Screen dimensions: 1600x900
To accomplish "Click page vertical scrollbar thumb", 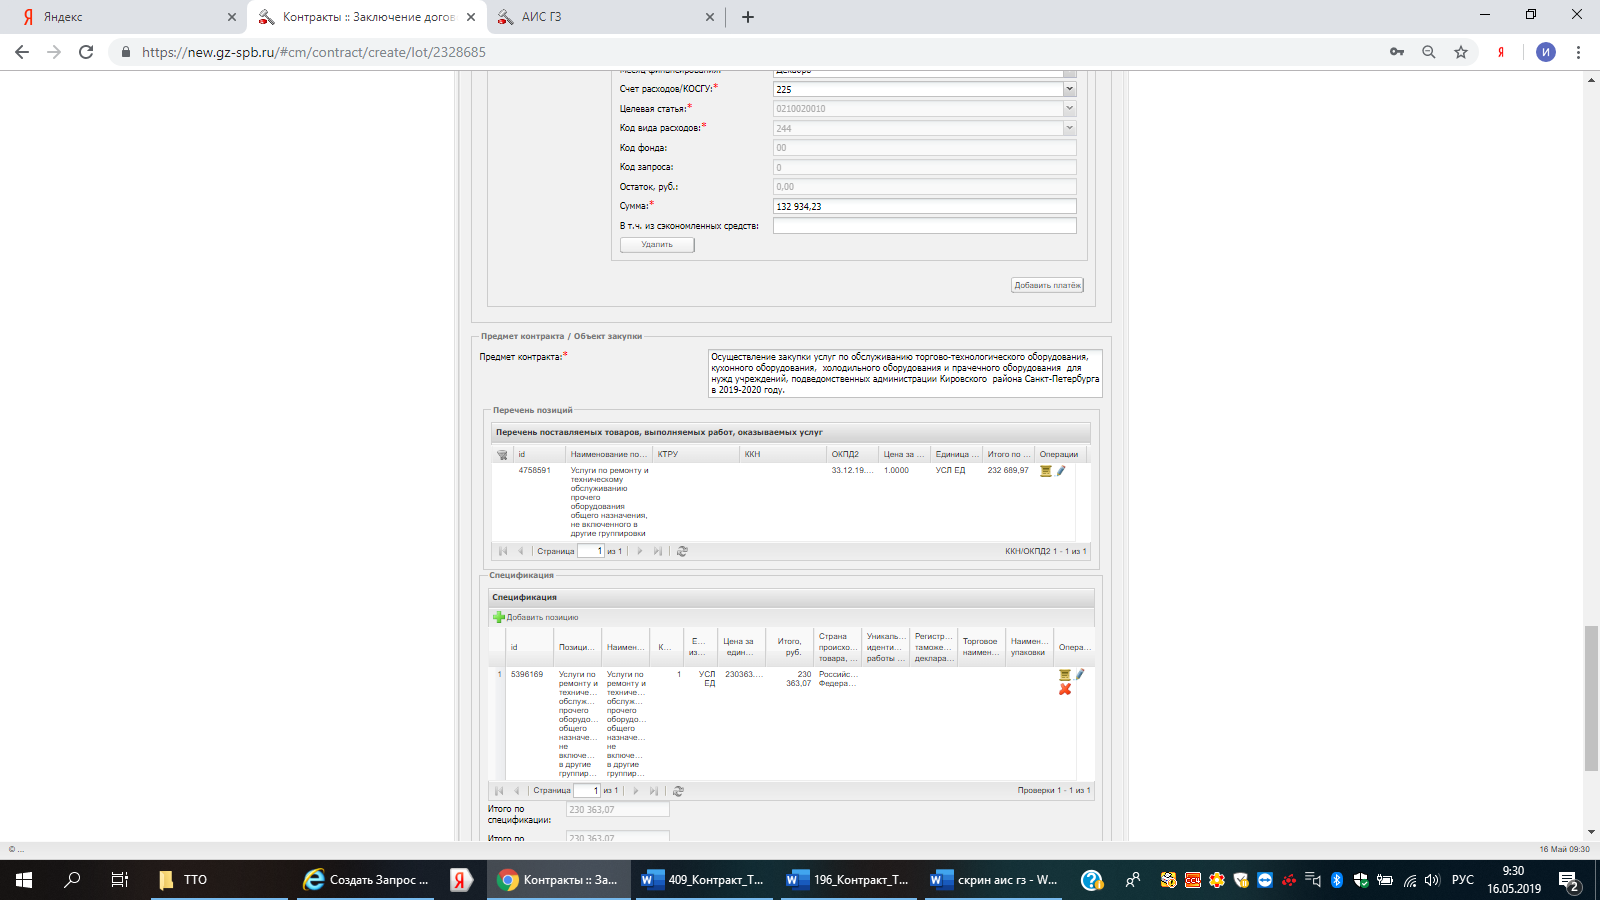I will point(1591,698).
